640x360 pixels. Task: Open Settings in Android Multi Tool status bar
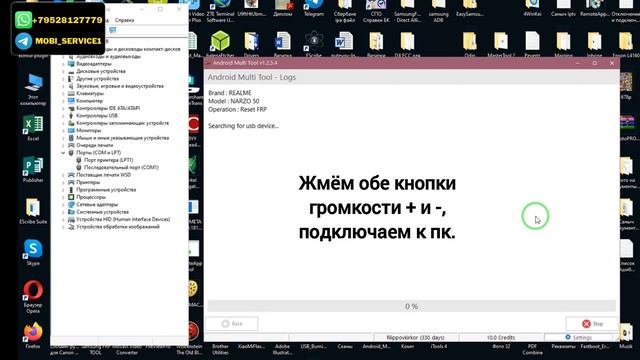(578, 338)
